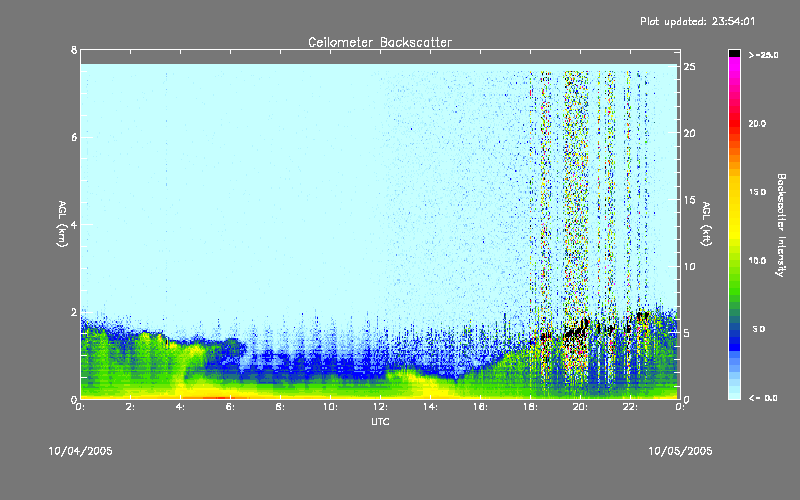800x500 pixels.
Task: Click the '18:' UTC tick label
Action: coord(530,407)
